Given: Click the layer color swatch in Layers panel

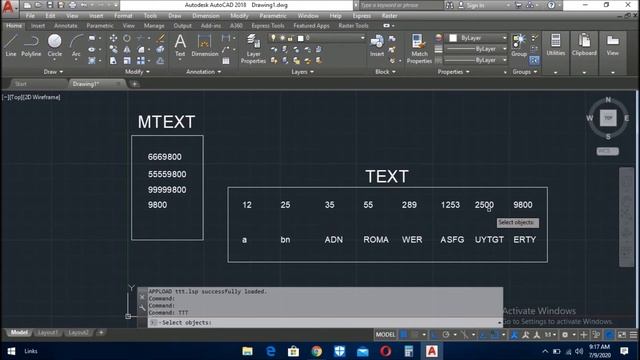Looking at the screenshot, I should pyautogui.click(x=300, y=38).
